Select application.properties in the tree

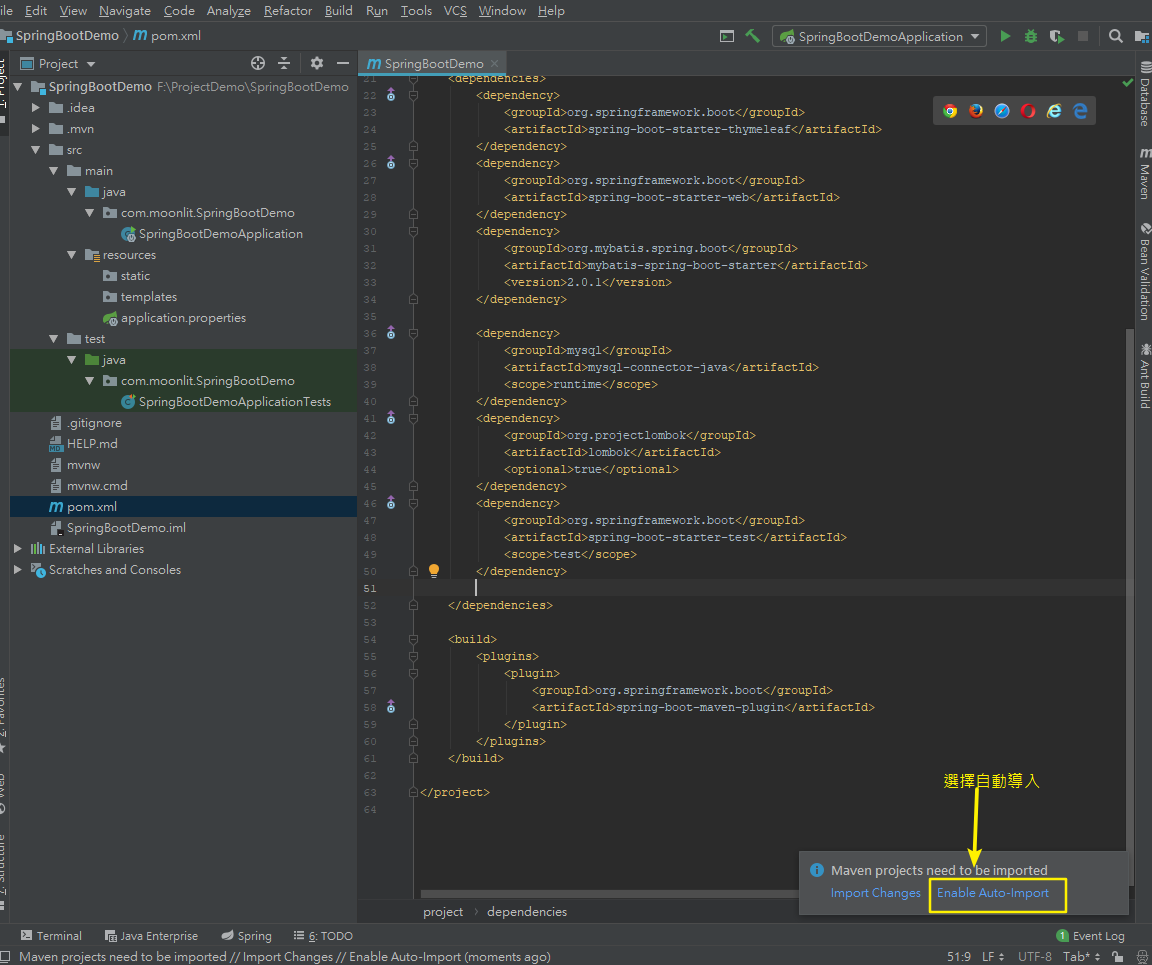pyautogui.click(x=184, y=318)
